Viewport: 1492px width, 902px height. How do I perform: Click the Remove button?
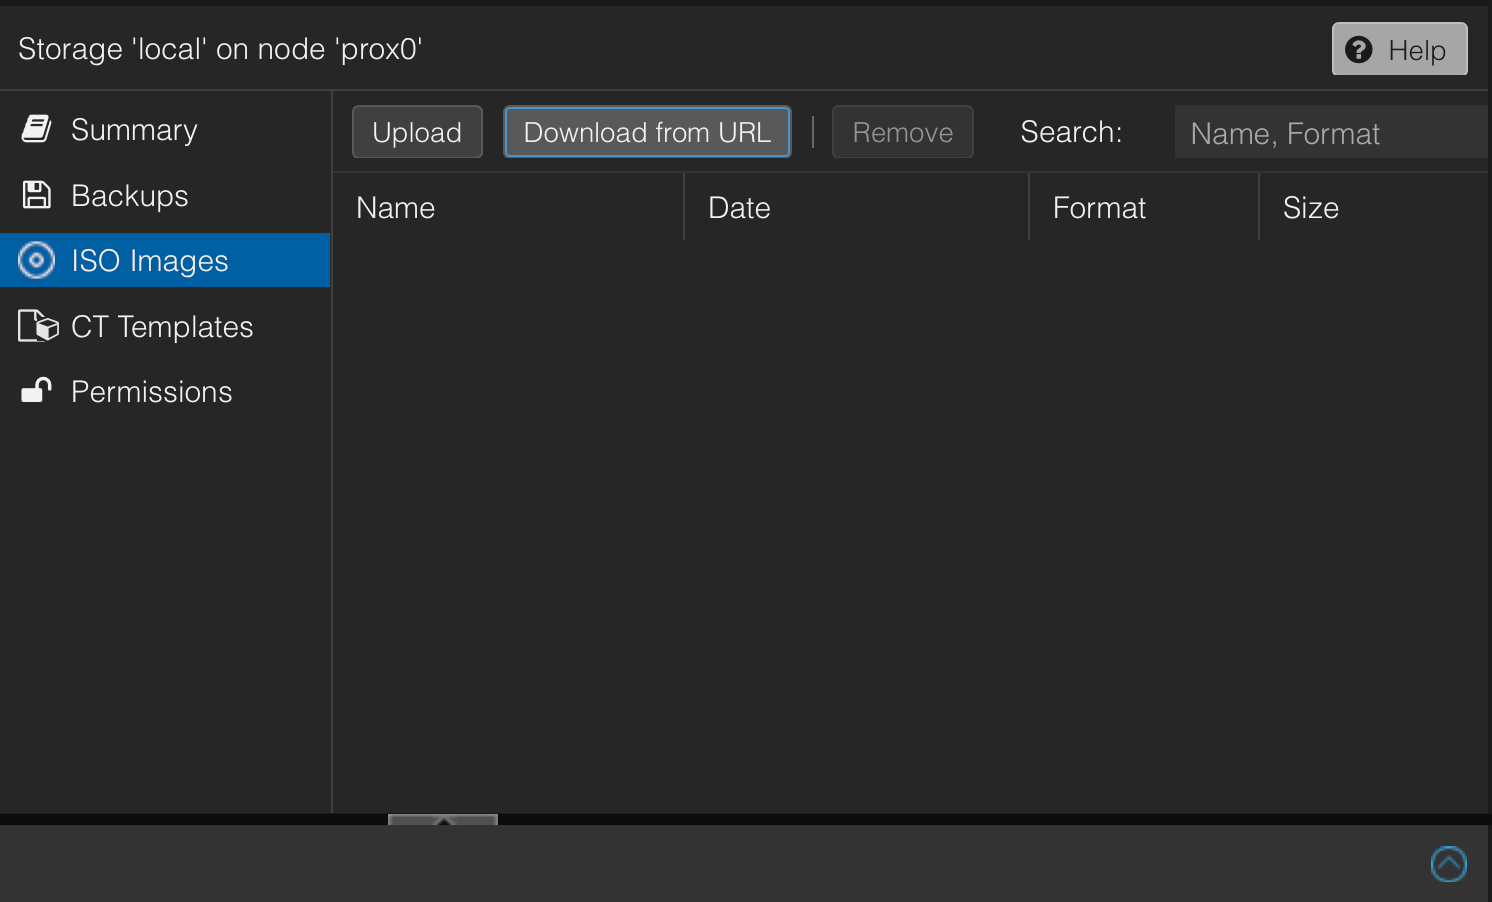click(x=902, y=132)
